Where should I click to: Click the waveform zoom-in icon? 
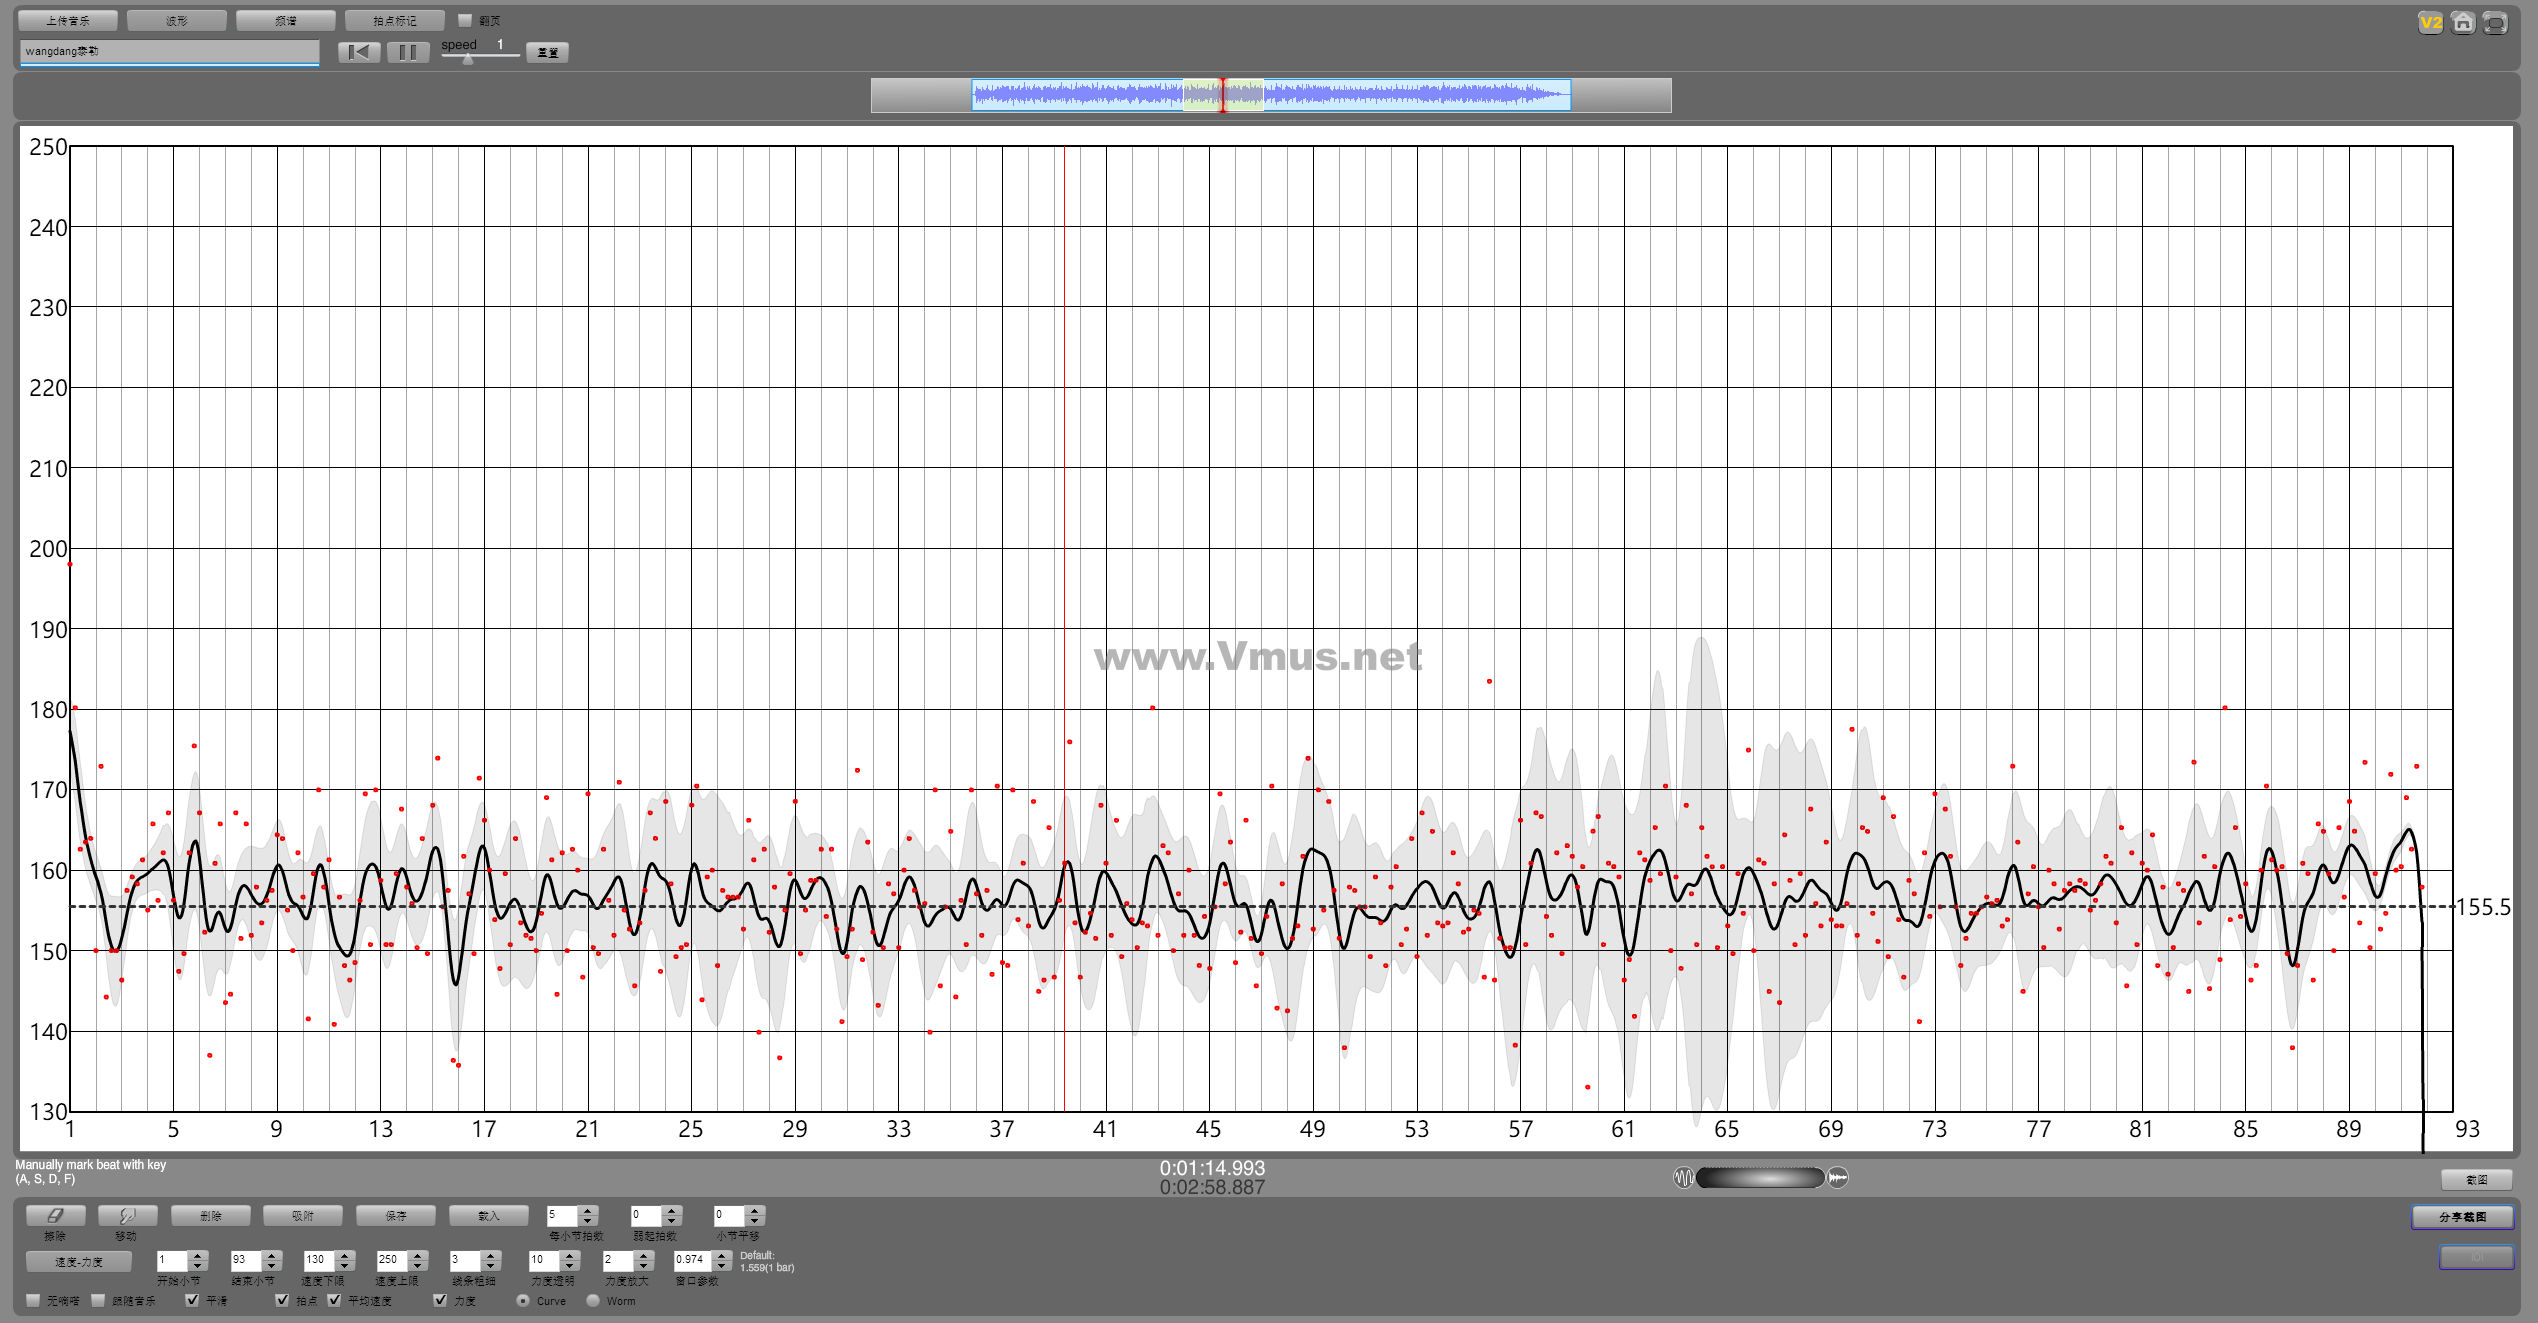(x=1838, y=1177)
